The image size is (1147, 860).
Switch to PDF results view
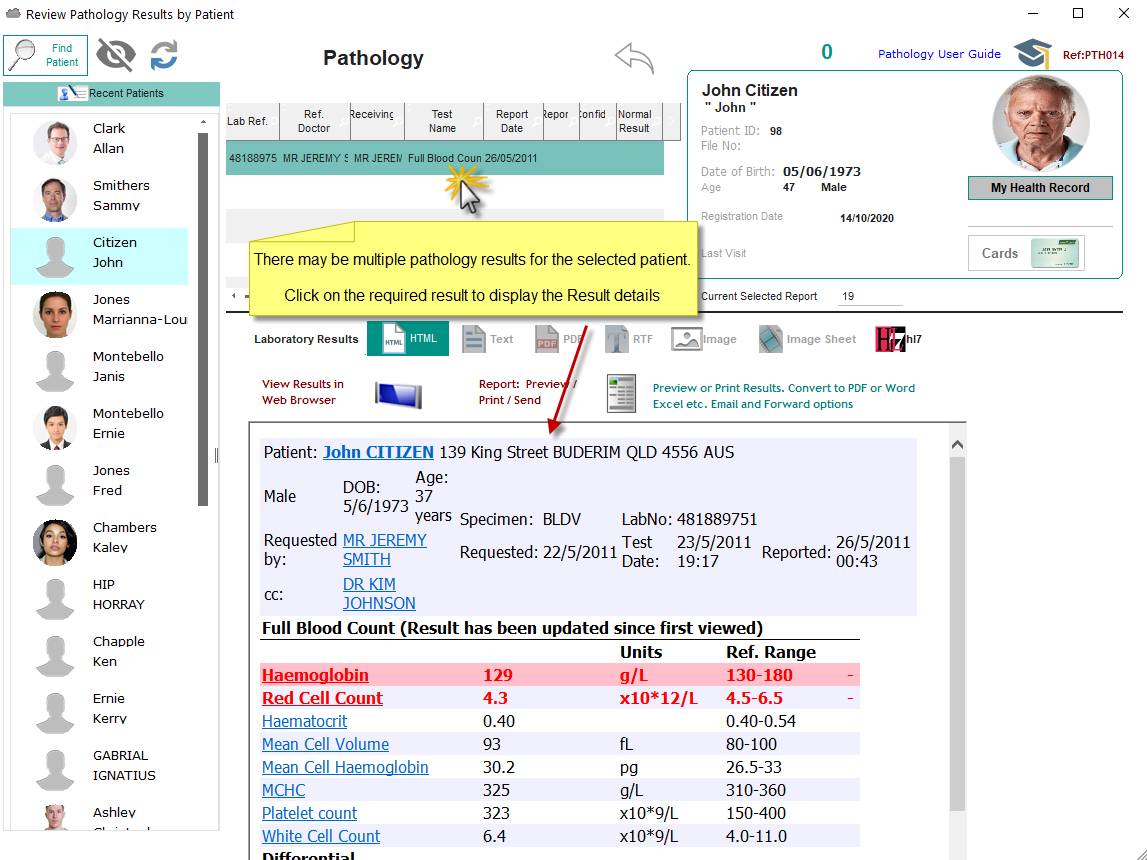click(x=559, y=339)
